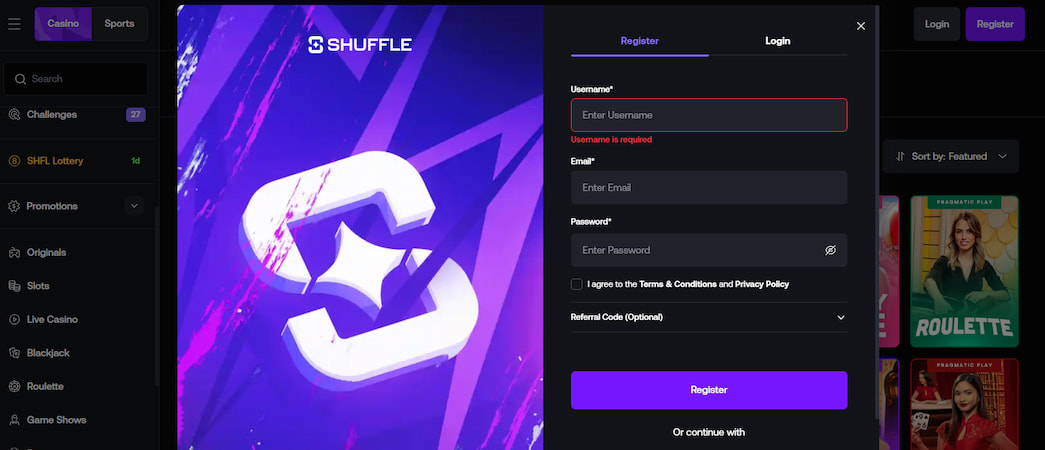Open the Privacy Policy link
The image size is (1045, 450).
(x=761, y=284)
